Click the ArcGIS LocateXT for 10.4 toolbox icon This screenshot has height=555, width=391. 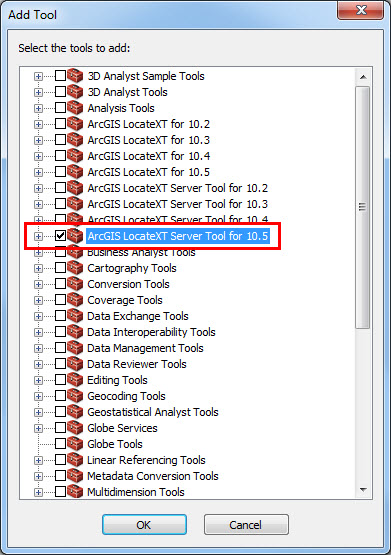(x=75, y=156)
